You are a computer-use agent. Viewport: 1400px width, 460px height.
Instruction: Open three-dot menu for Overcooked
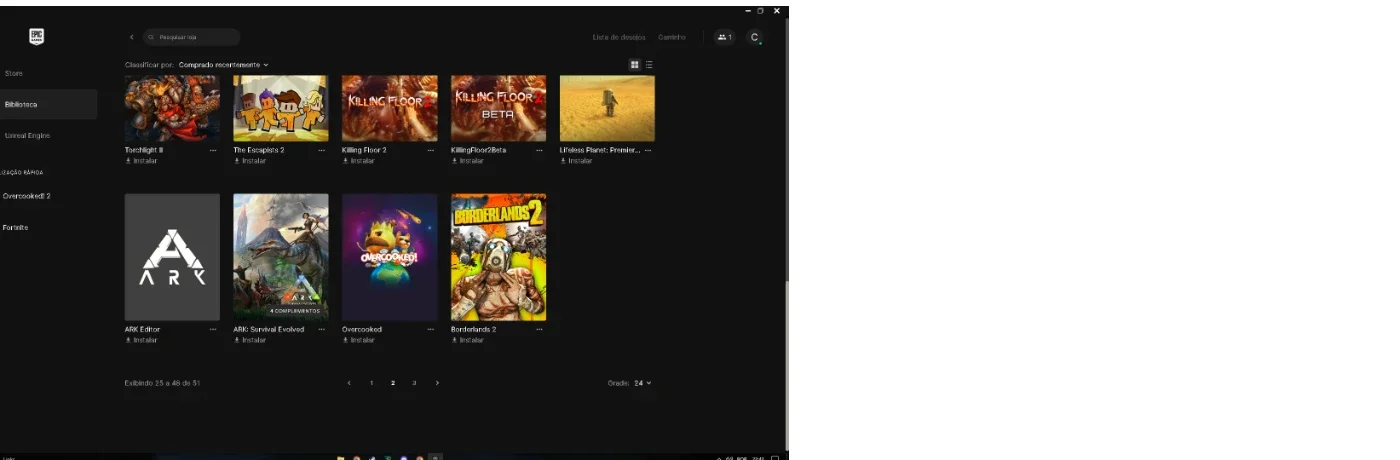[431, 329]
